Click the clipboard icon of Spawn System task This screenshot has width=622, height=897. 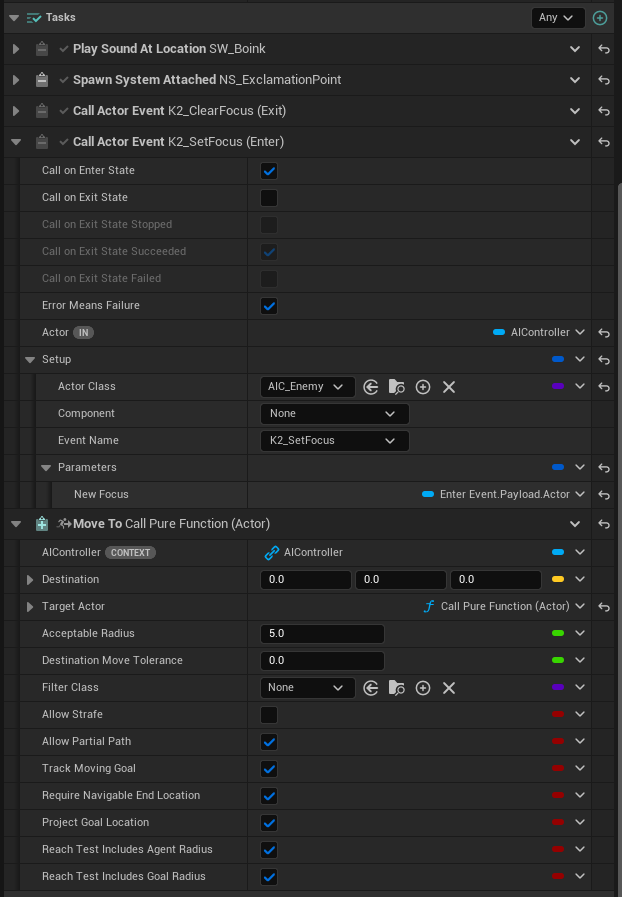click(42, 80)
